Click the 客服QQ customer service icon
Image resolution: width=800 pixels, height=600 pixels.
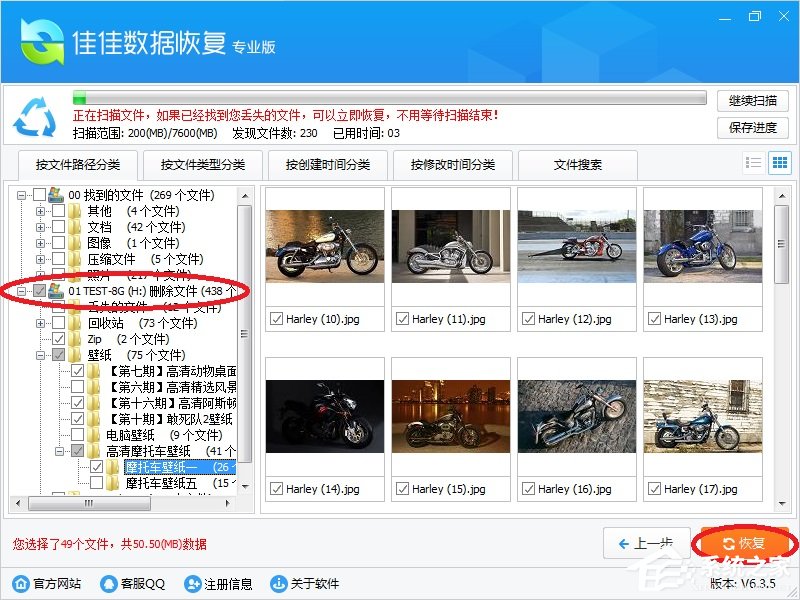[108, 583]
